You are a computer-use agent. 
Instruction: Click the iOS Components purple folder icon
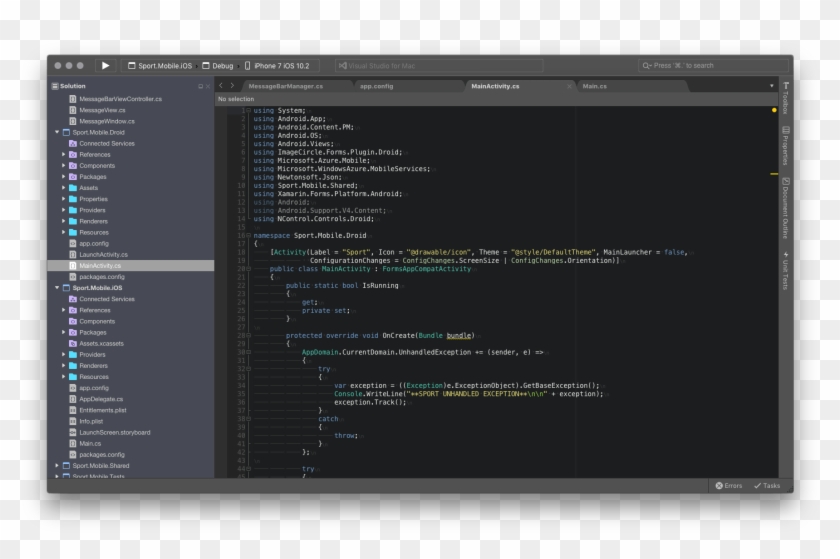[x=73, y=322]
